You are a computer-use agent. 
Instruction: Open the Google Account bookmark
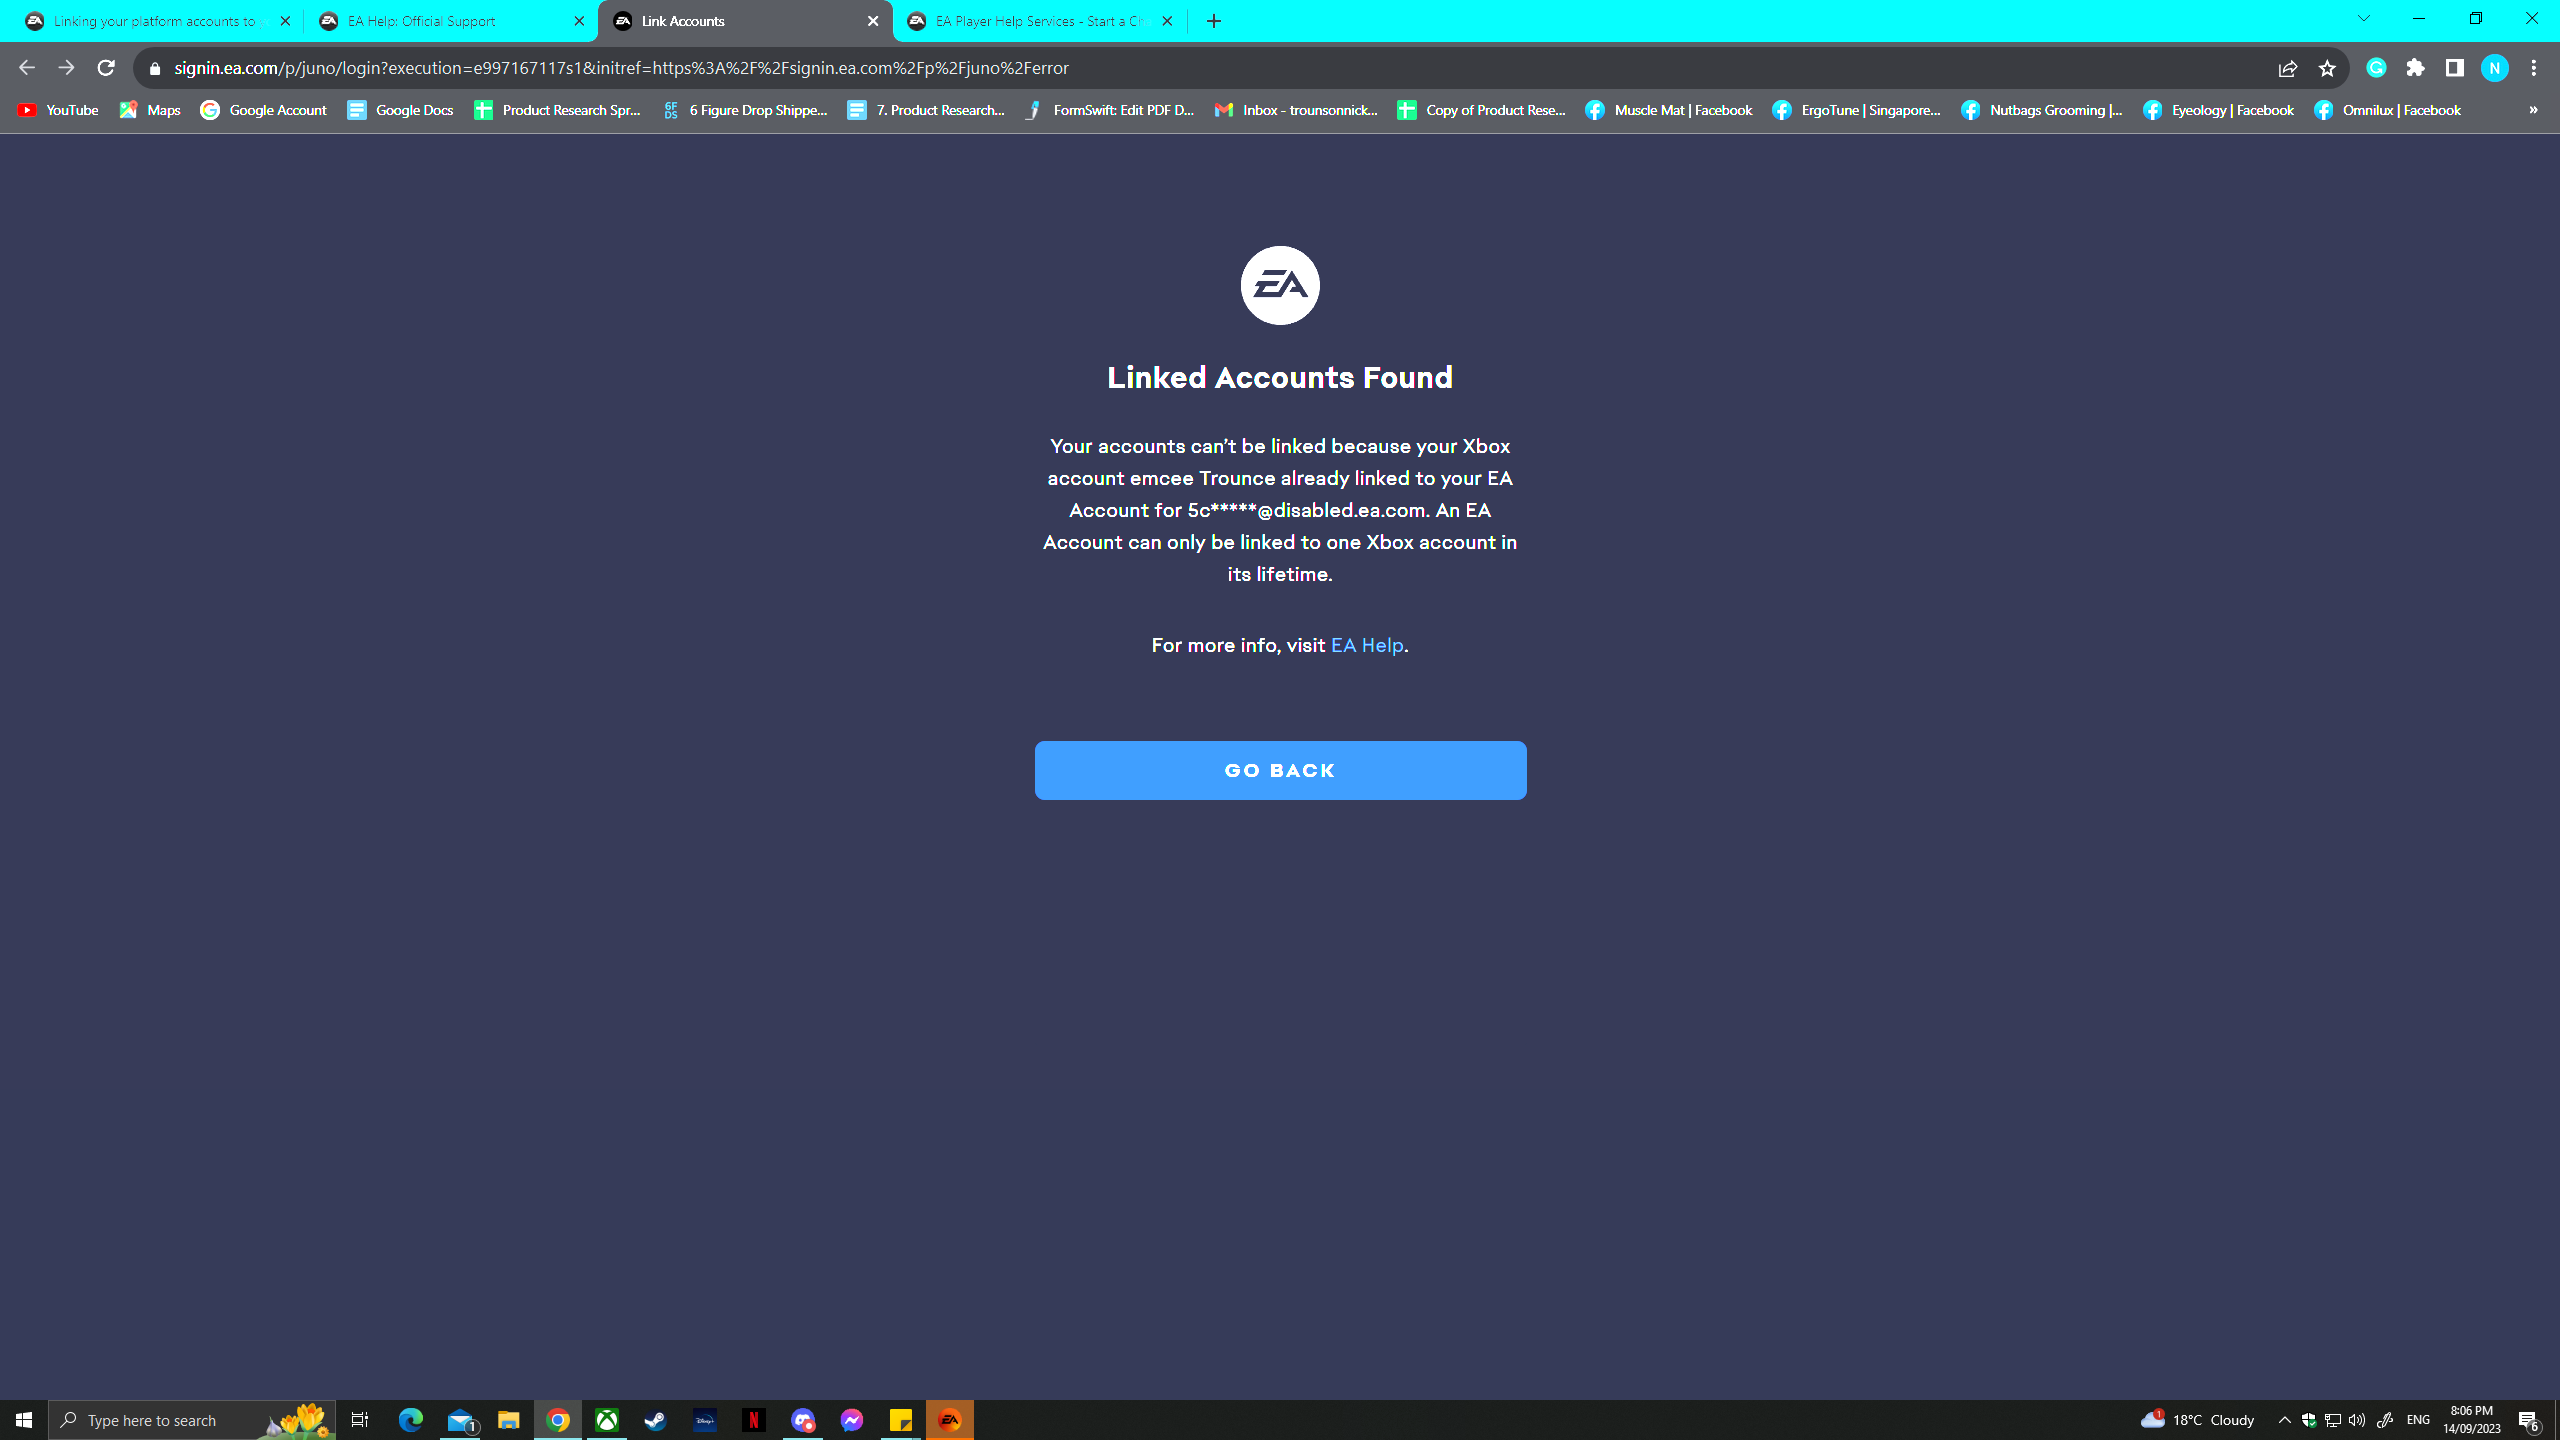point(264,110)
